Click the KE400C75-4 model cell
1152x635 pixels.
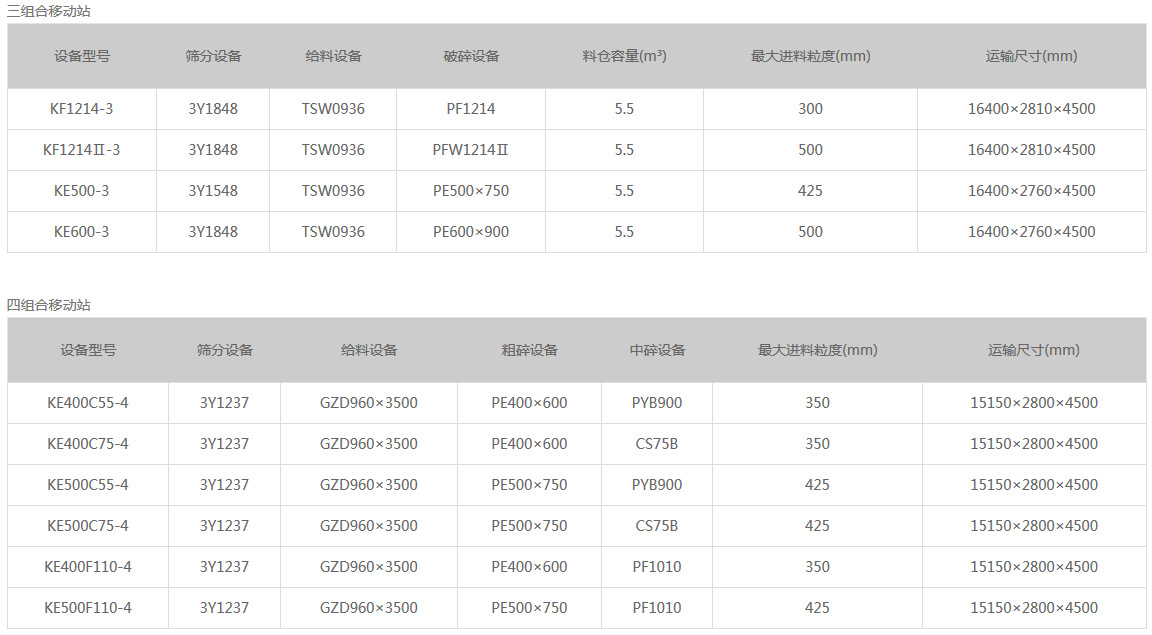pos(88,444)
